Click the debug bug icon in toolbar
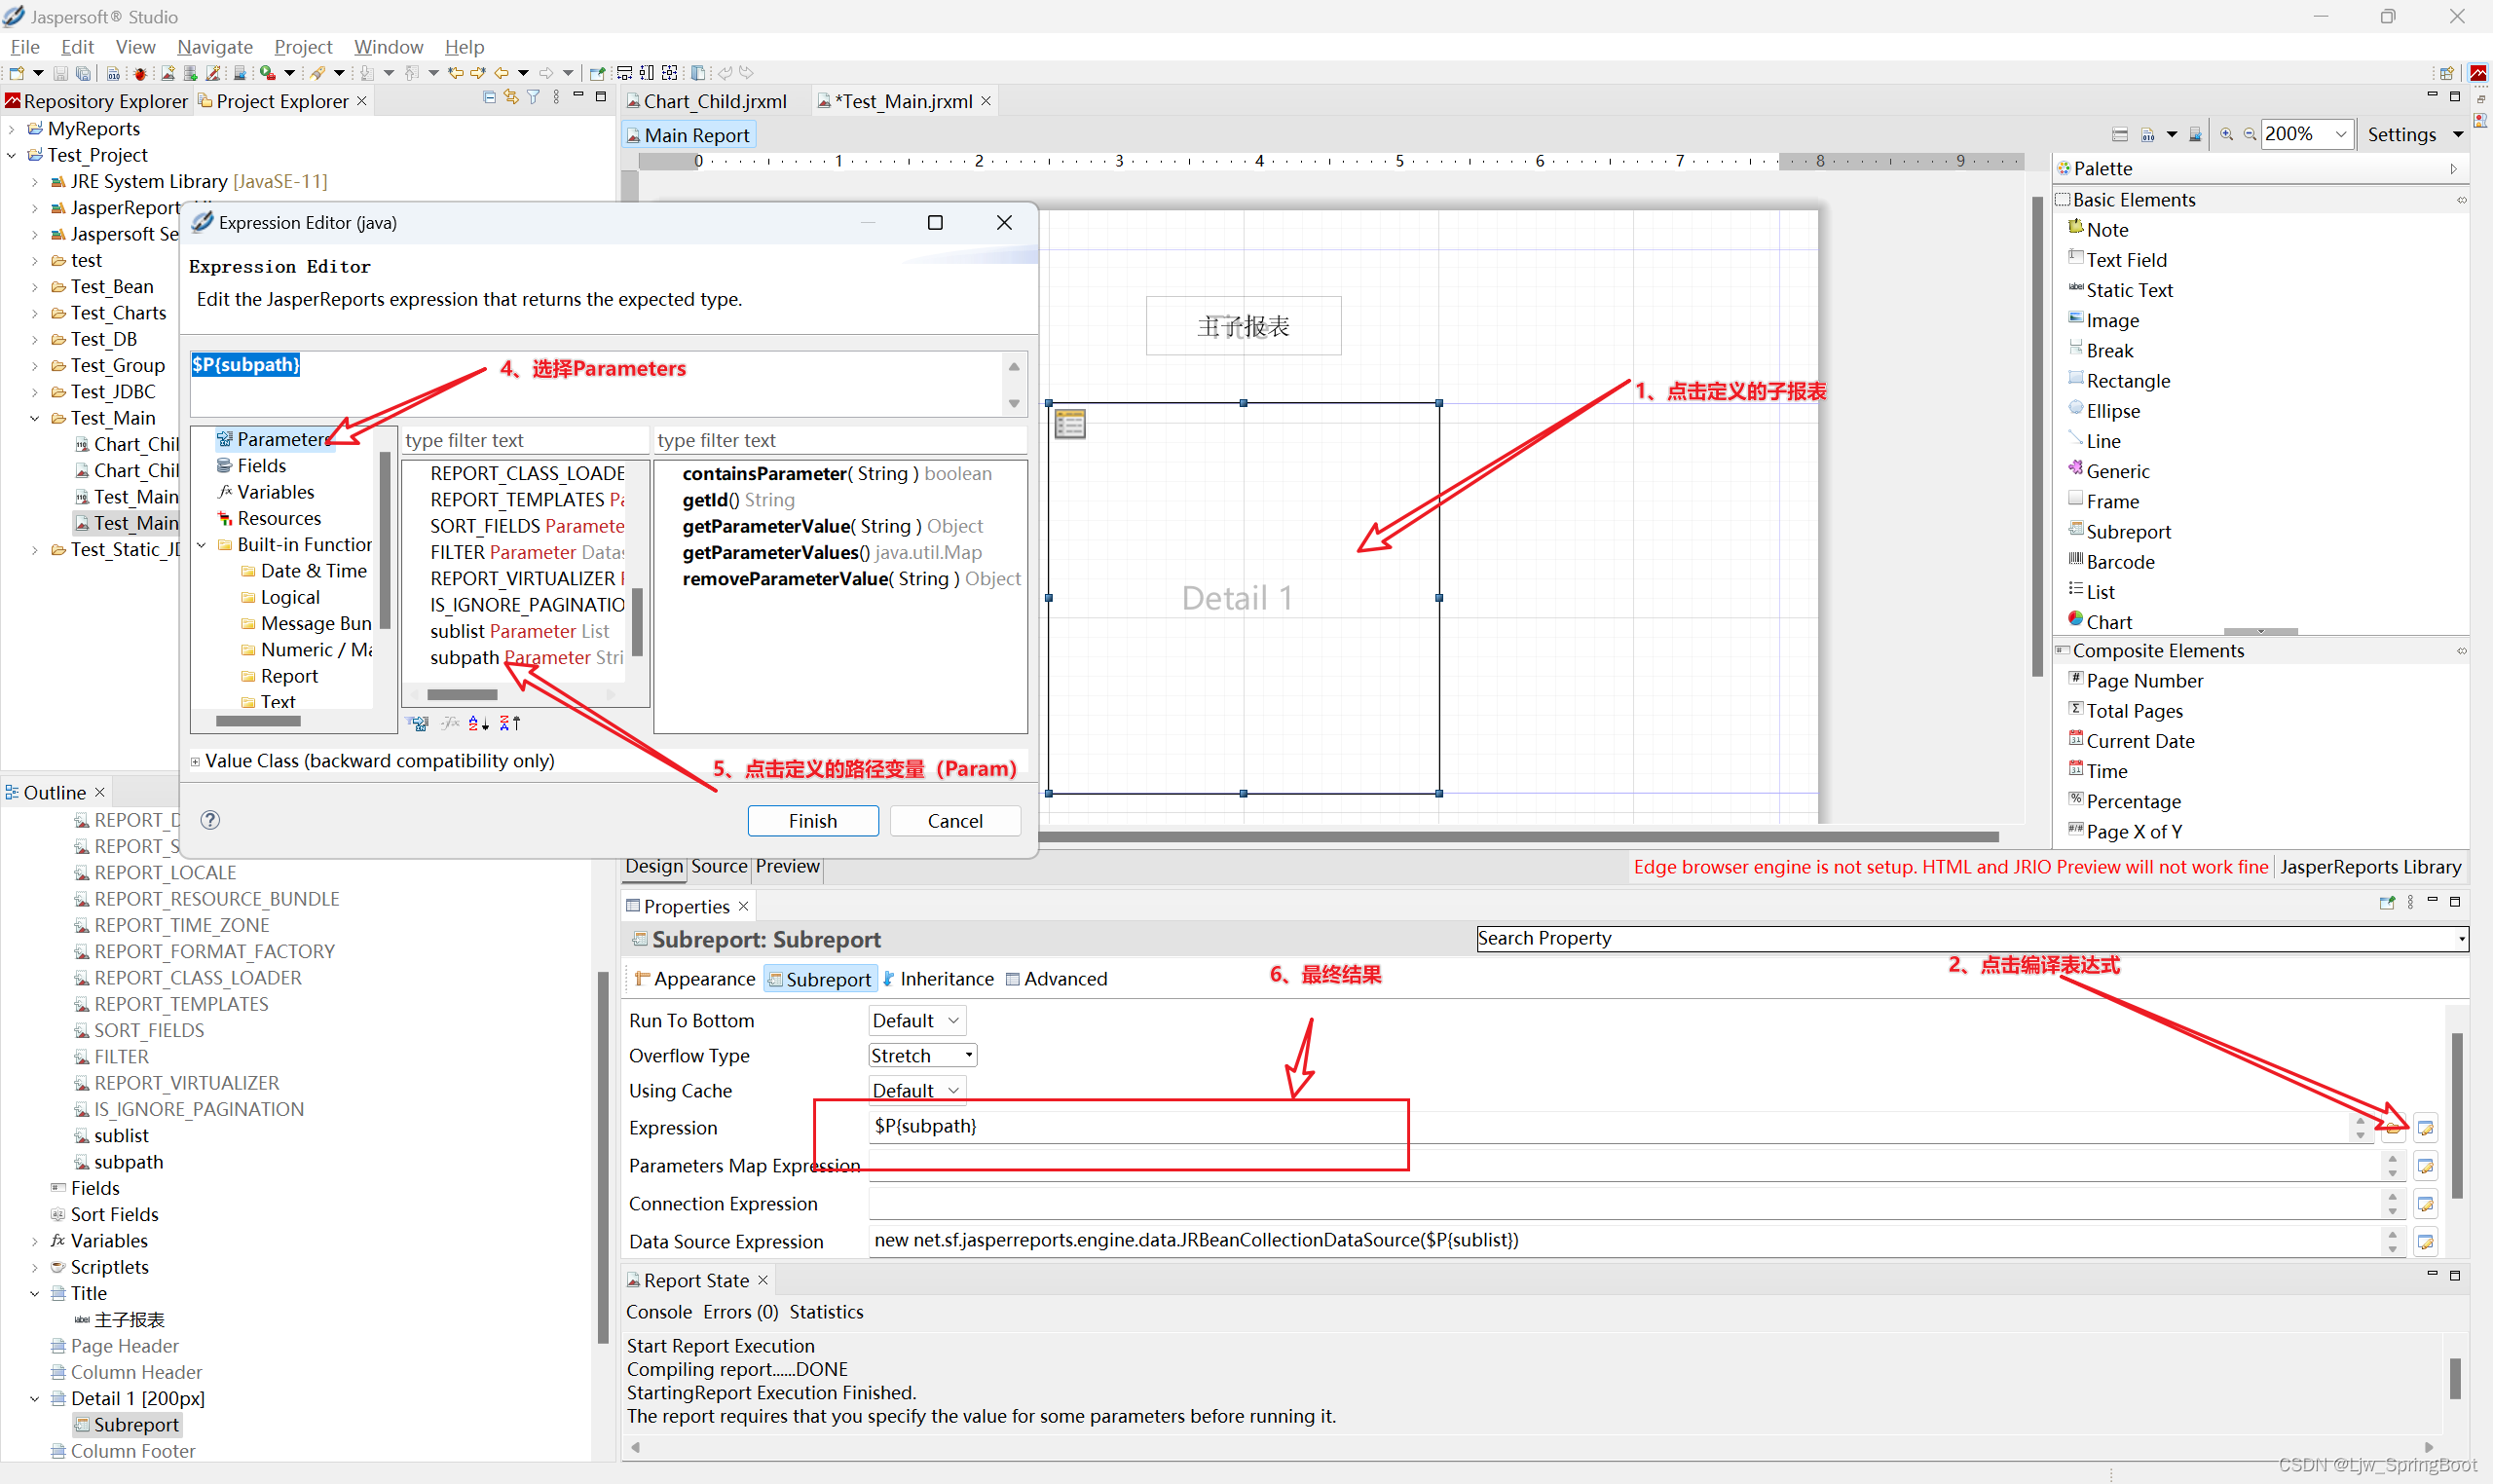This screenshot has height=1484, width=2493. click(140, 73)
